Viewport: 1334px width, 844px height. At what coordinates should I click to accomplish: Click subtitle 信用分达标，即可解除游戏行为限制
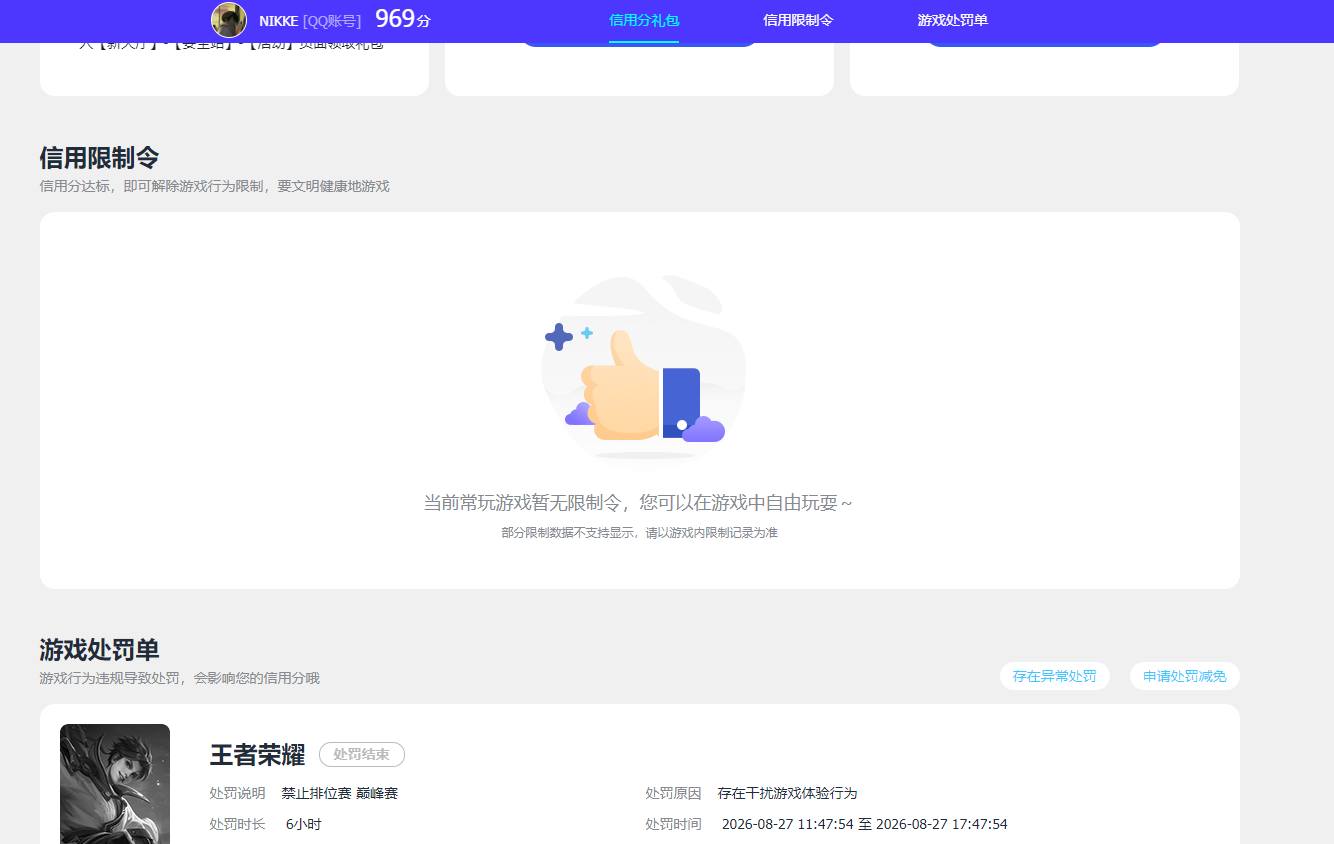tap(215, 186)
